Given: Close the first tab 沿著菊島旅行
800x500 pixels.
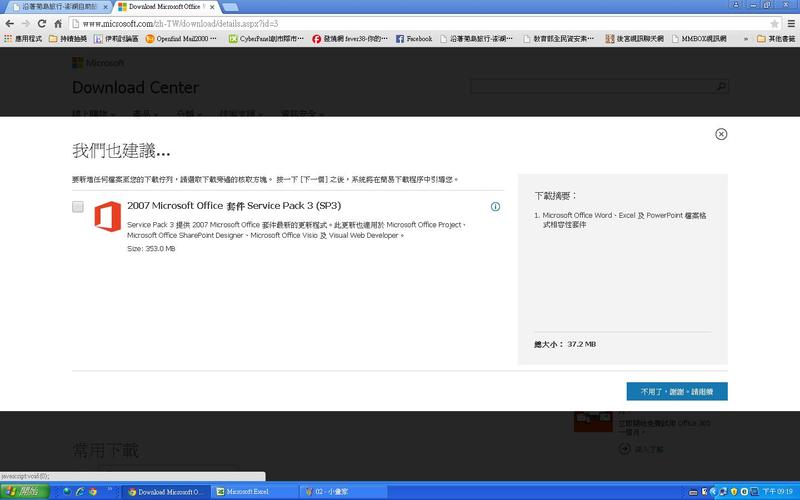Looking at the screenshot, I should [105, 7].
